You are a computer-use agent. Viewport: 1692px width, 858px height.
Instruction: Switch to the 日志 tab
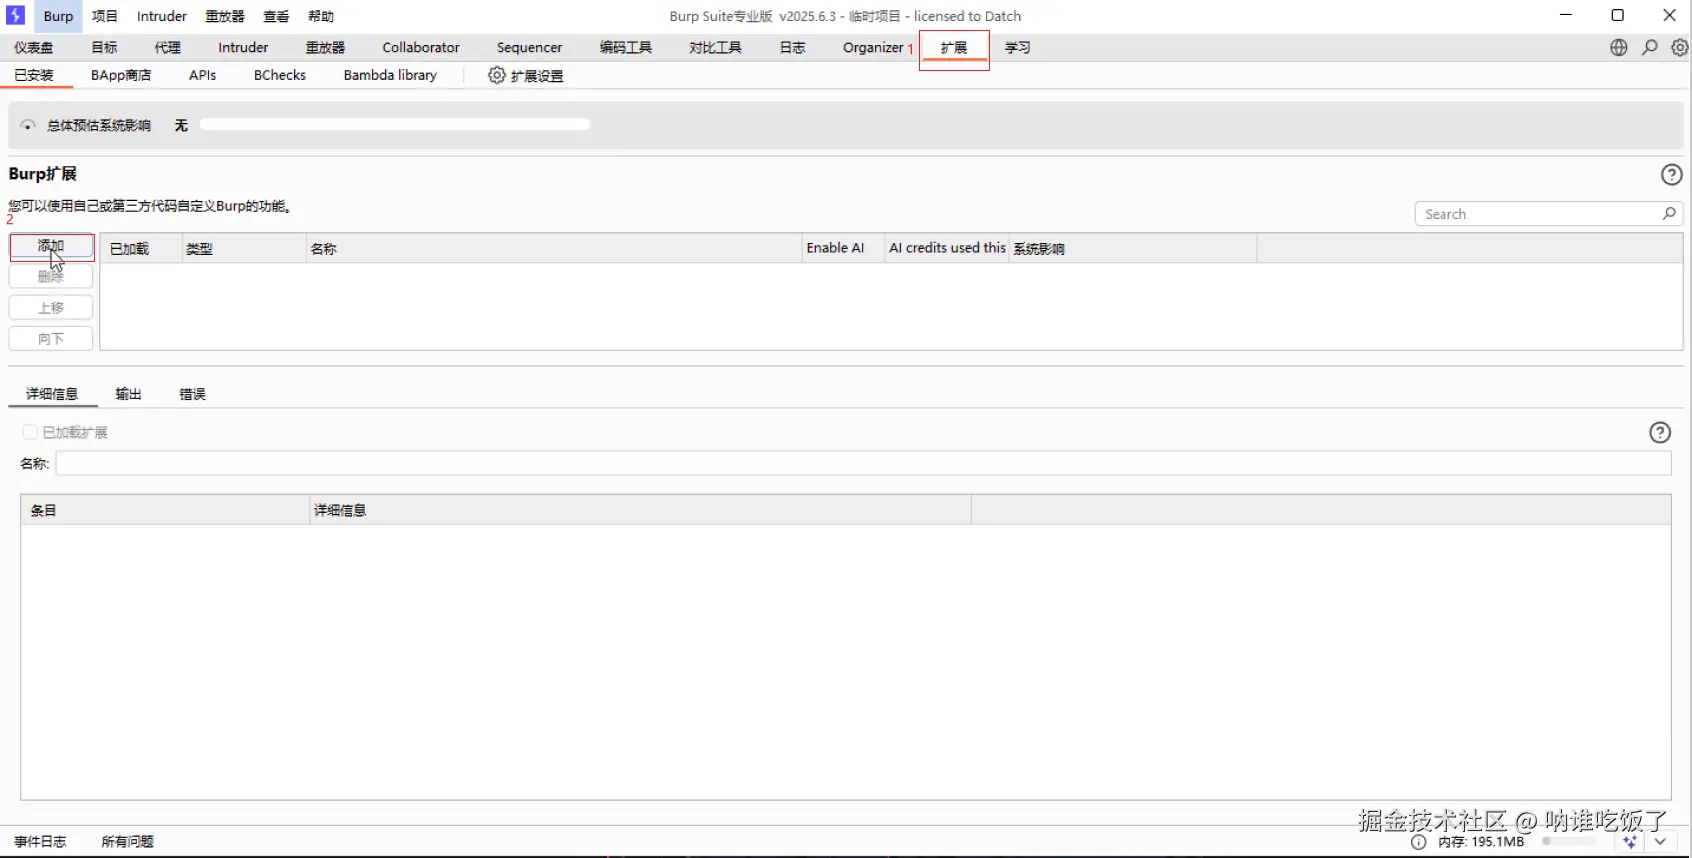coord(792,47)
